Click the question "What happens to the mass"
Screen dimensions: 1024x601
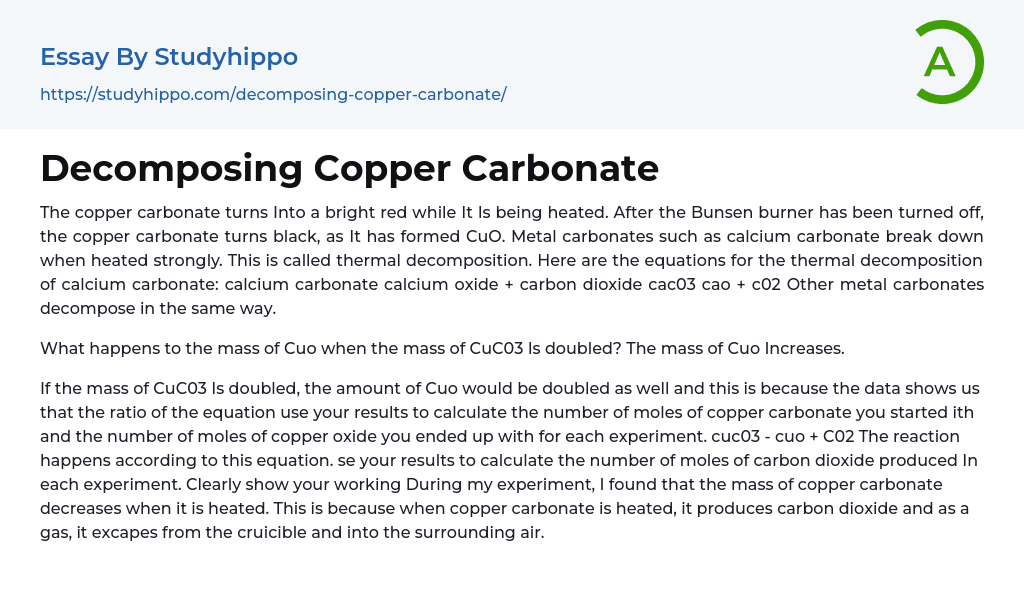150,348
